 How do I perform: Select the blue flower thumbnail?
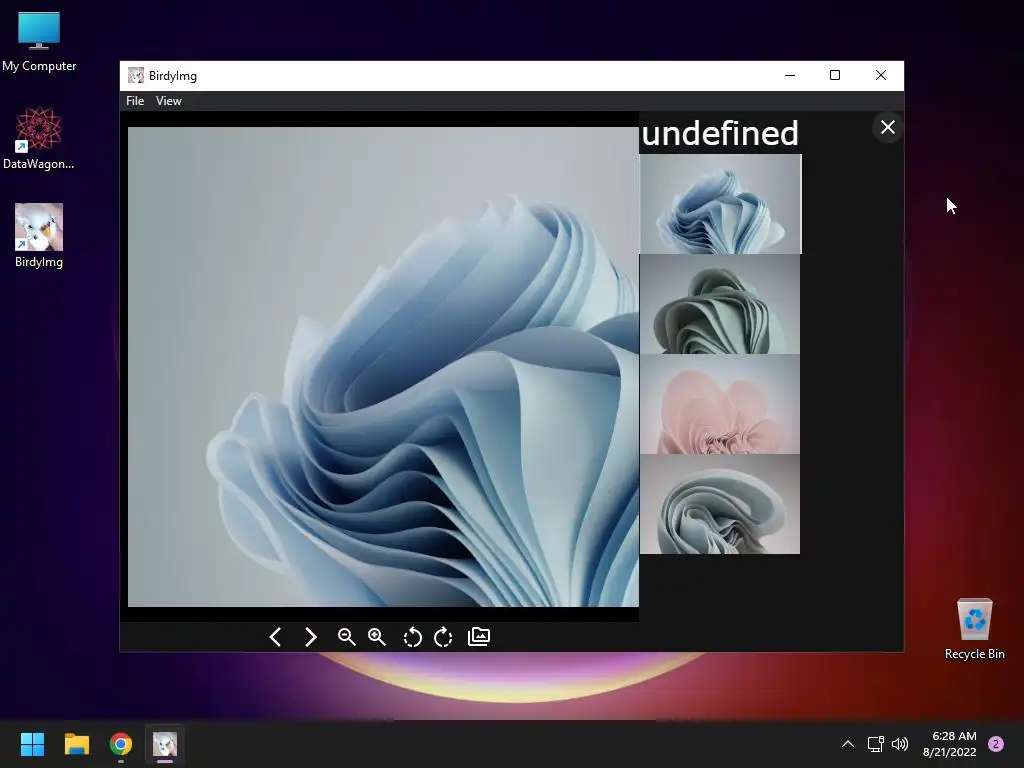(720, 204)
